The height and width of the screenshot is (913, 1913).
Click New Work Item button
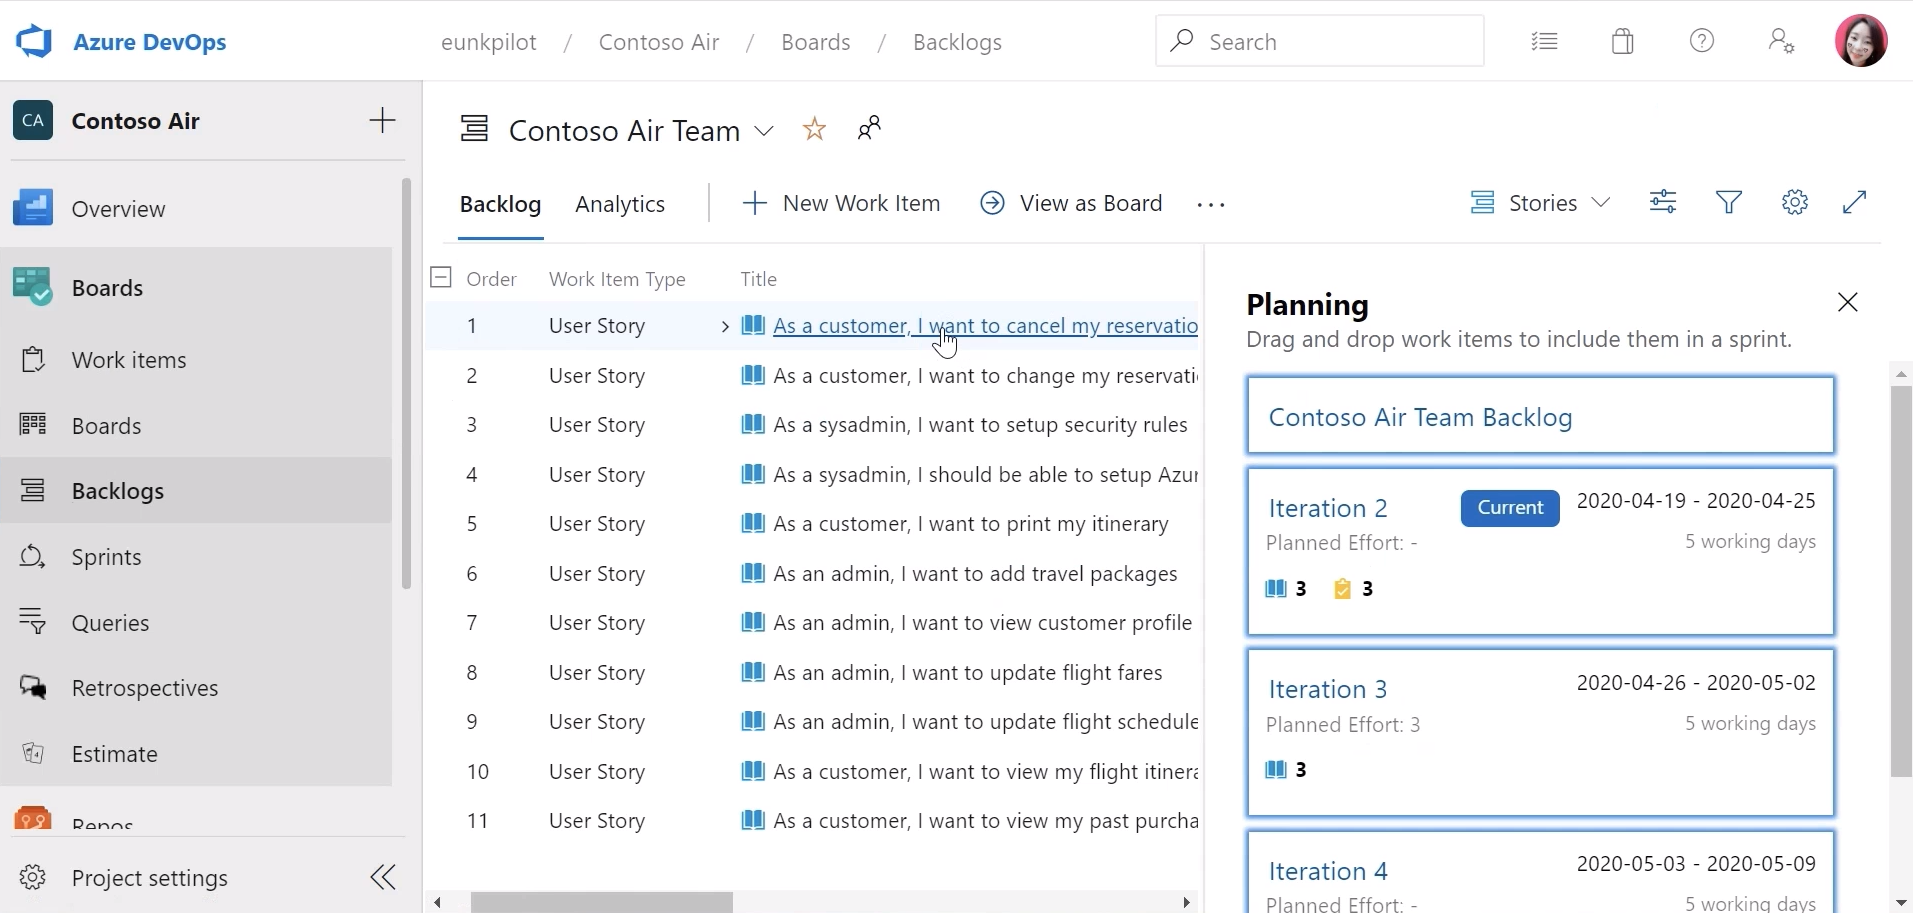click(842, 204)
